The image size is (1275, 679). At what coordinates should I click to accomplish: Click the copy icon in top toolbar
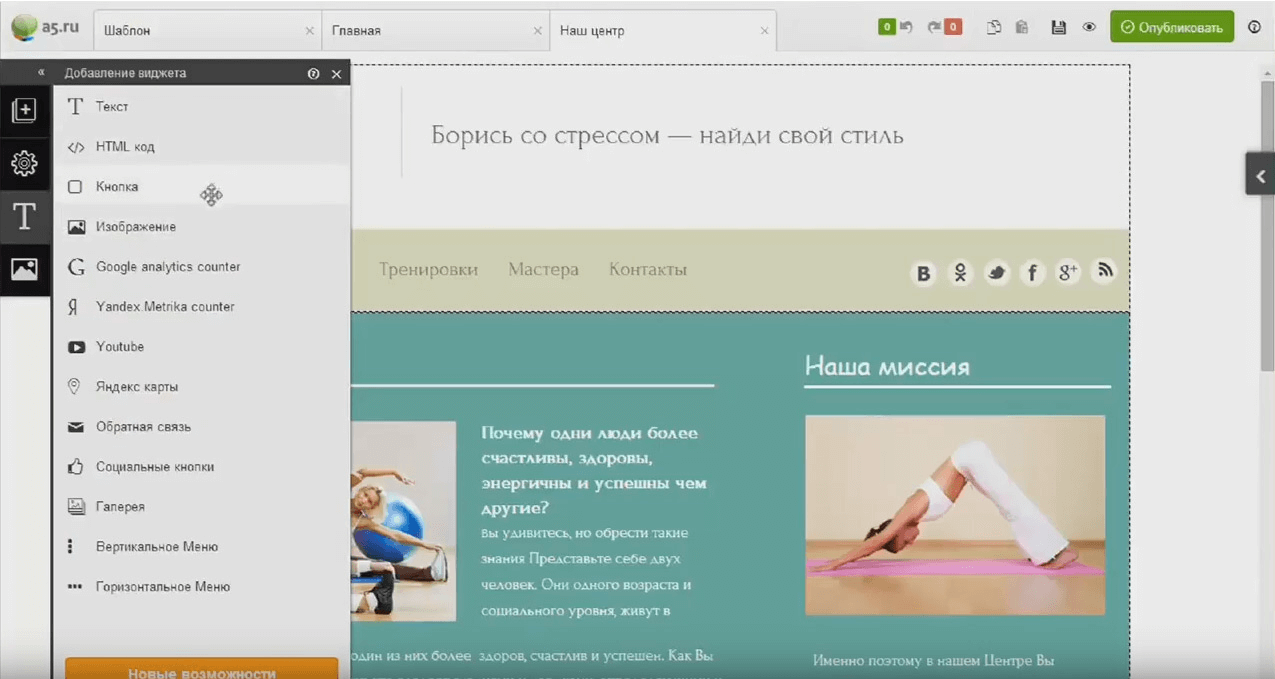point(994,28)
